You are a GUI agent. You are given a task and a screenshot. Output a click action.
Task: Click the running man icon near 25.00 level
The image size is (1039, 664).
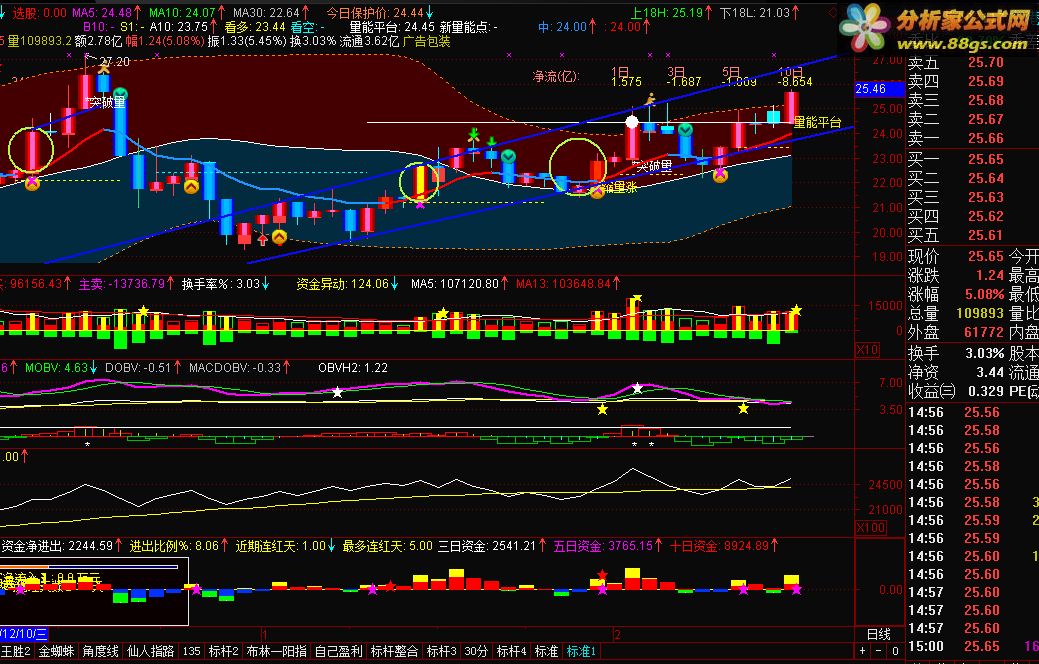[651, 99]
